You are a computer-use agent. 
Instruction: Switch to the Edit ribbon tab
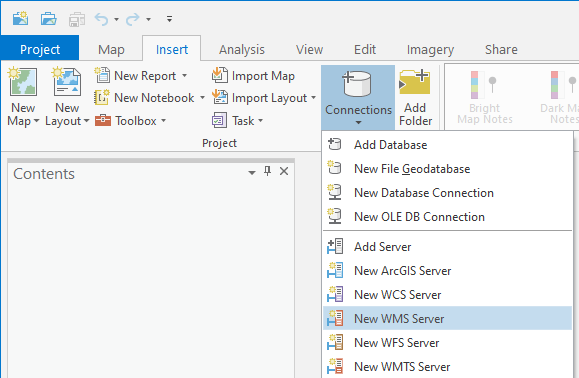click(365, 49)
